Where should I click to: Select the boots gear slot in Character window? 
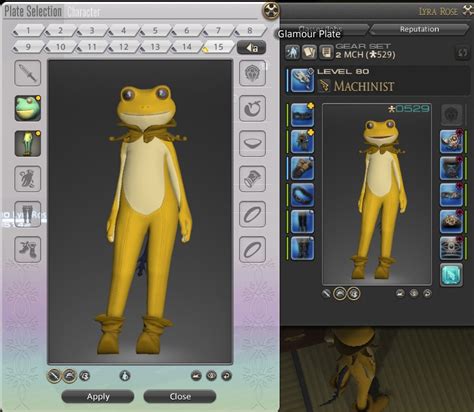(x=302, y=248)
